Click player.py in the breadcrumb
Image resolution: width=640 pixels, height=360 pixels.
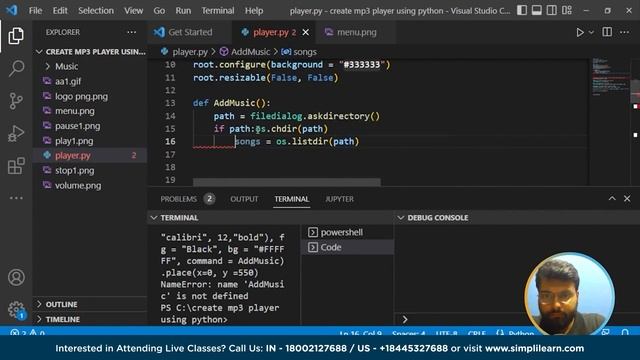pyautogui.click(x=190, y=52)
